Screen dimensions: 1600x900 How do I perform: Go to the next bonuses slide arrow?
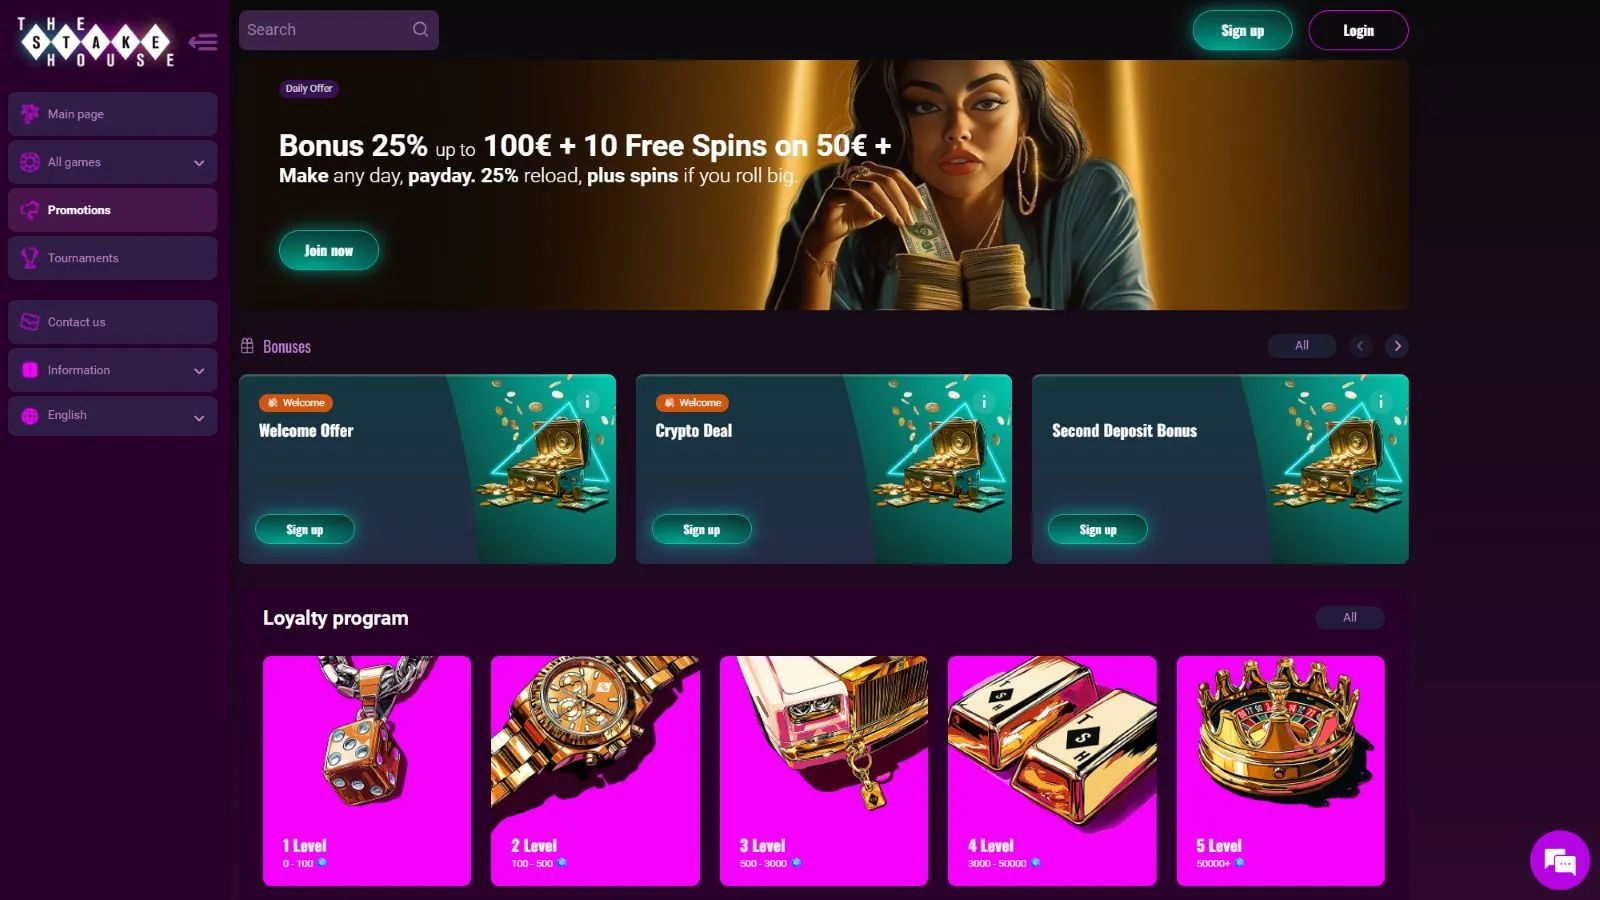pyautogui.click(x=1397, y=346)
